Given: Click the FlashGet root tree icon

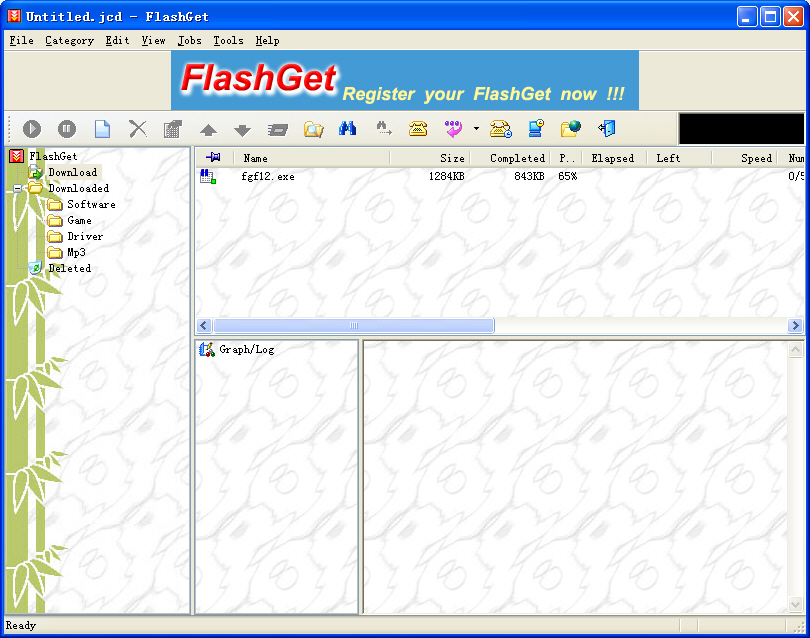Looking at the screenshot, I should click(17, 156).
